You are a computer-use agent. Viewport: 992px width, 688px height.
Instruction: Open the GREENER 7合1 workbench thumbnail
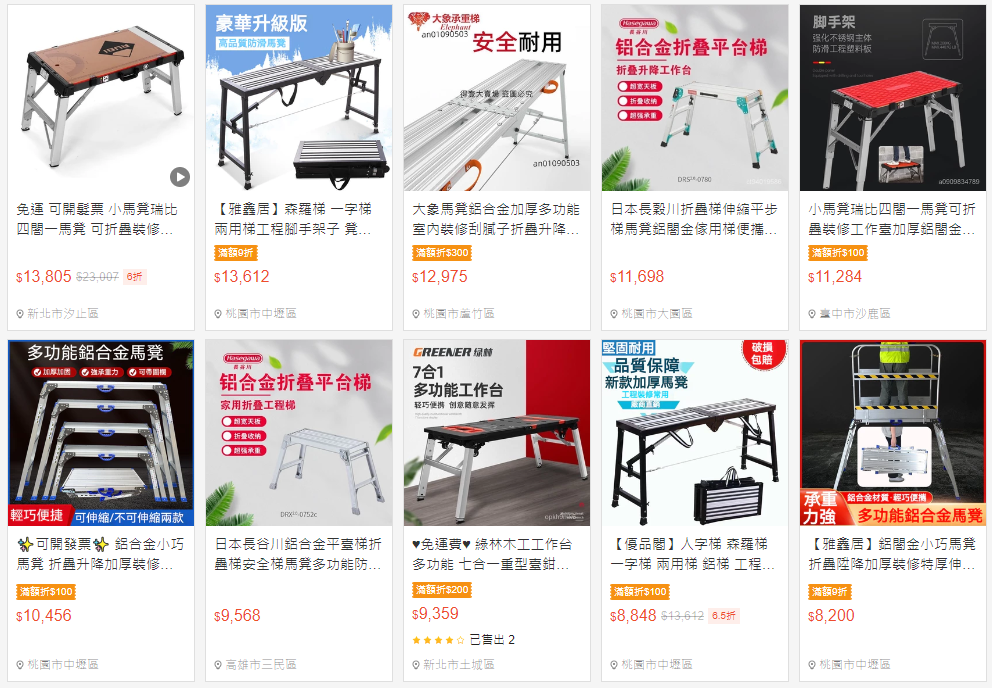(497, 433)
